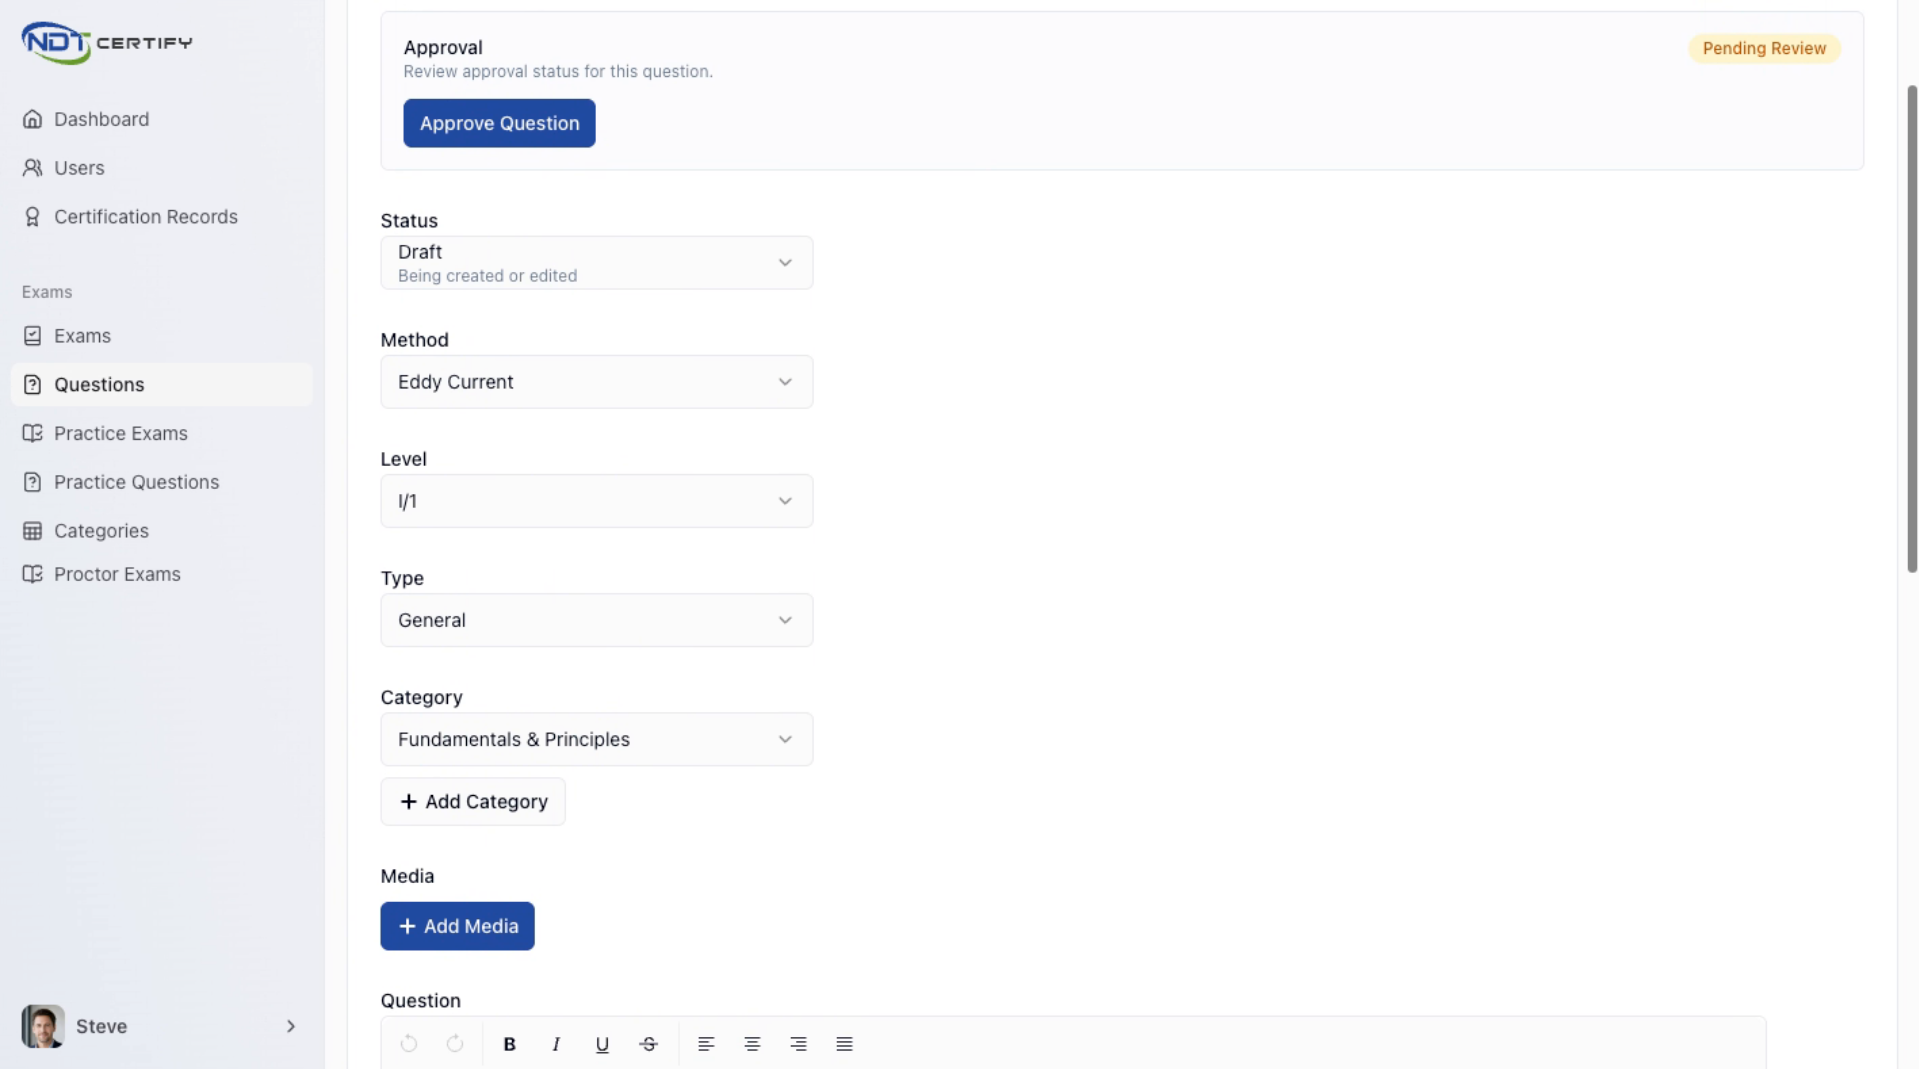Open Practice Exams page
Screen dimensions: 1919x1069
(161, 433)
